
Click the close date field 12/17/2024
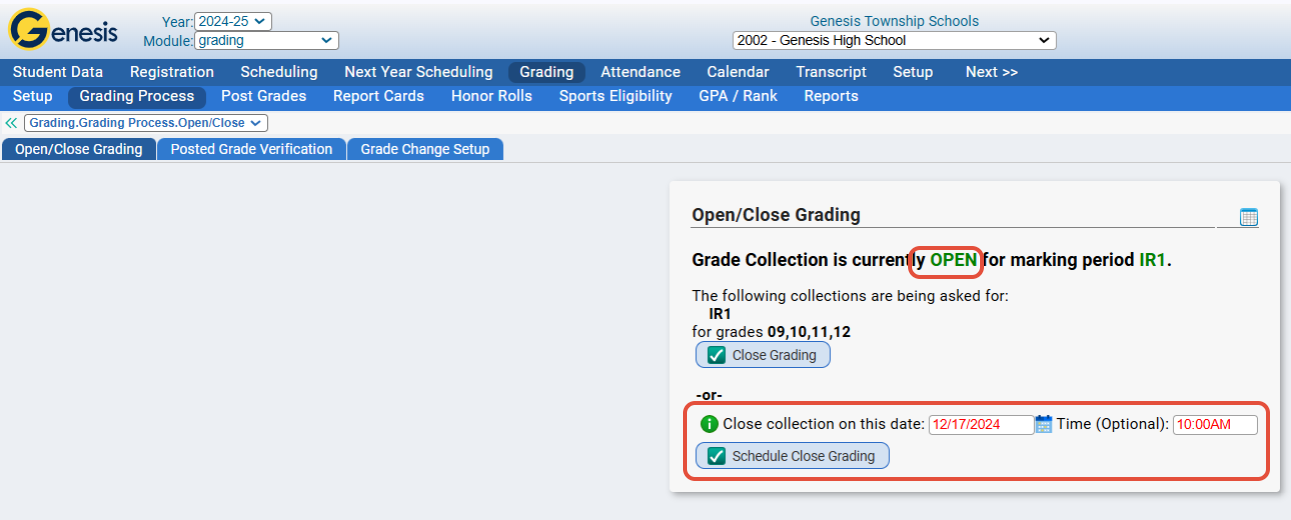981,424
